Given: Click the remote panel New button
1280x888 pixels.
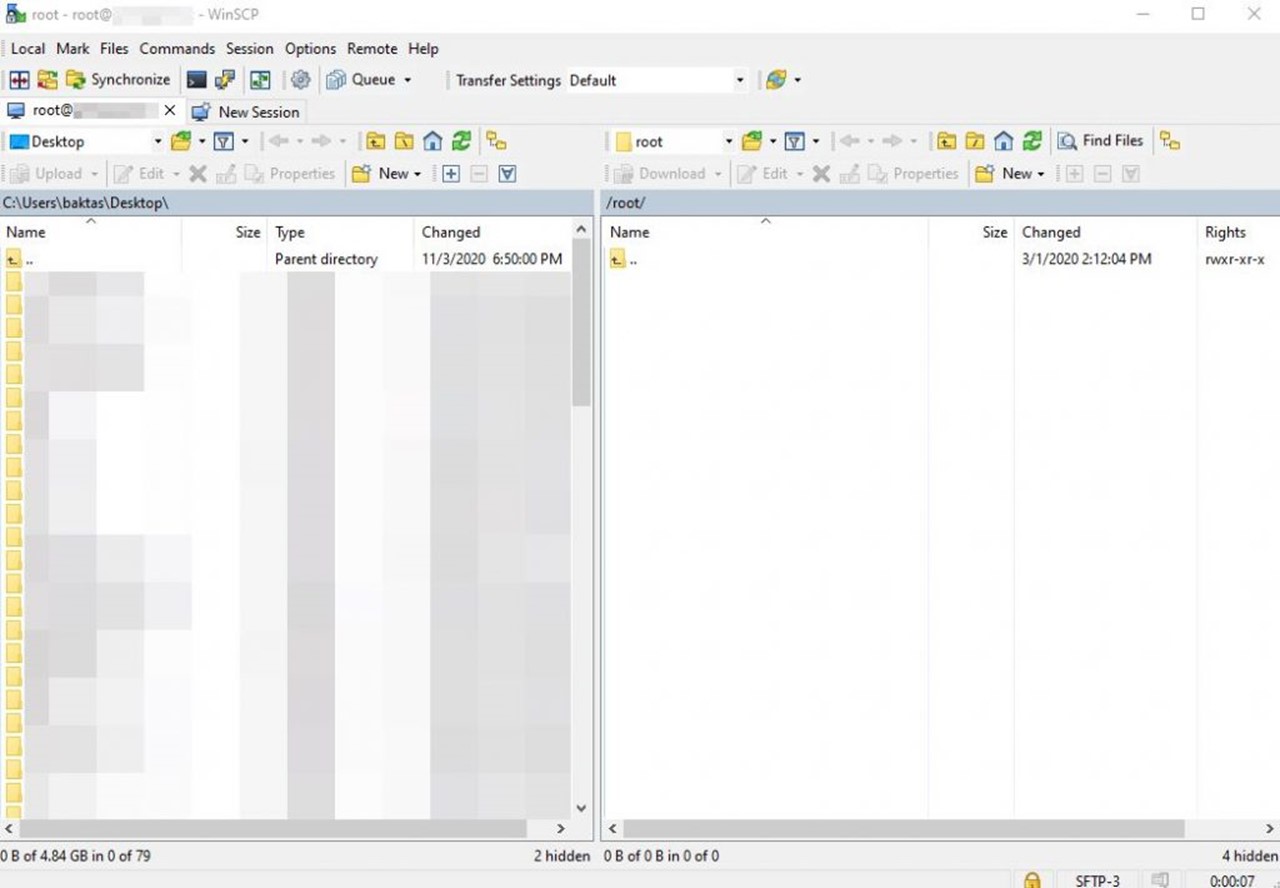Looking at the screenshot, I should 1010,173.
